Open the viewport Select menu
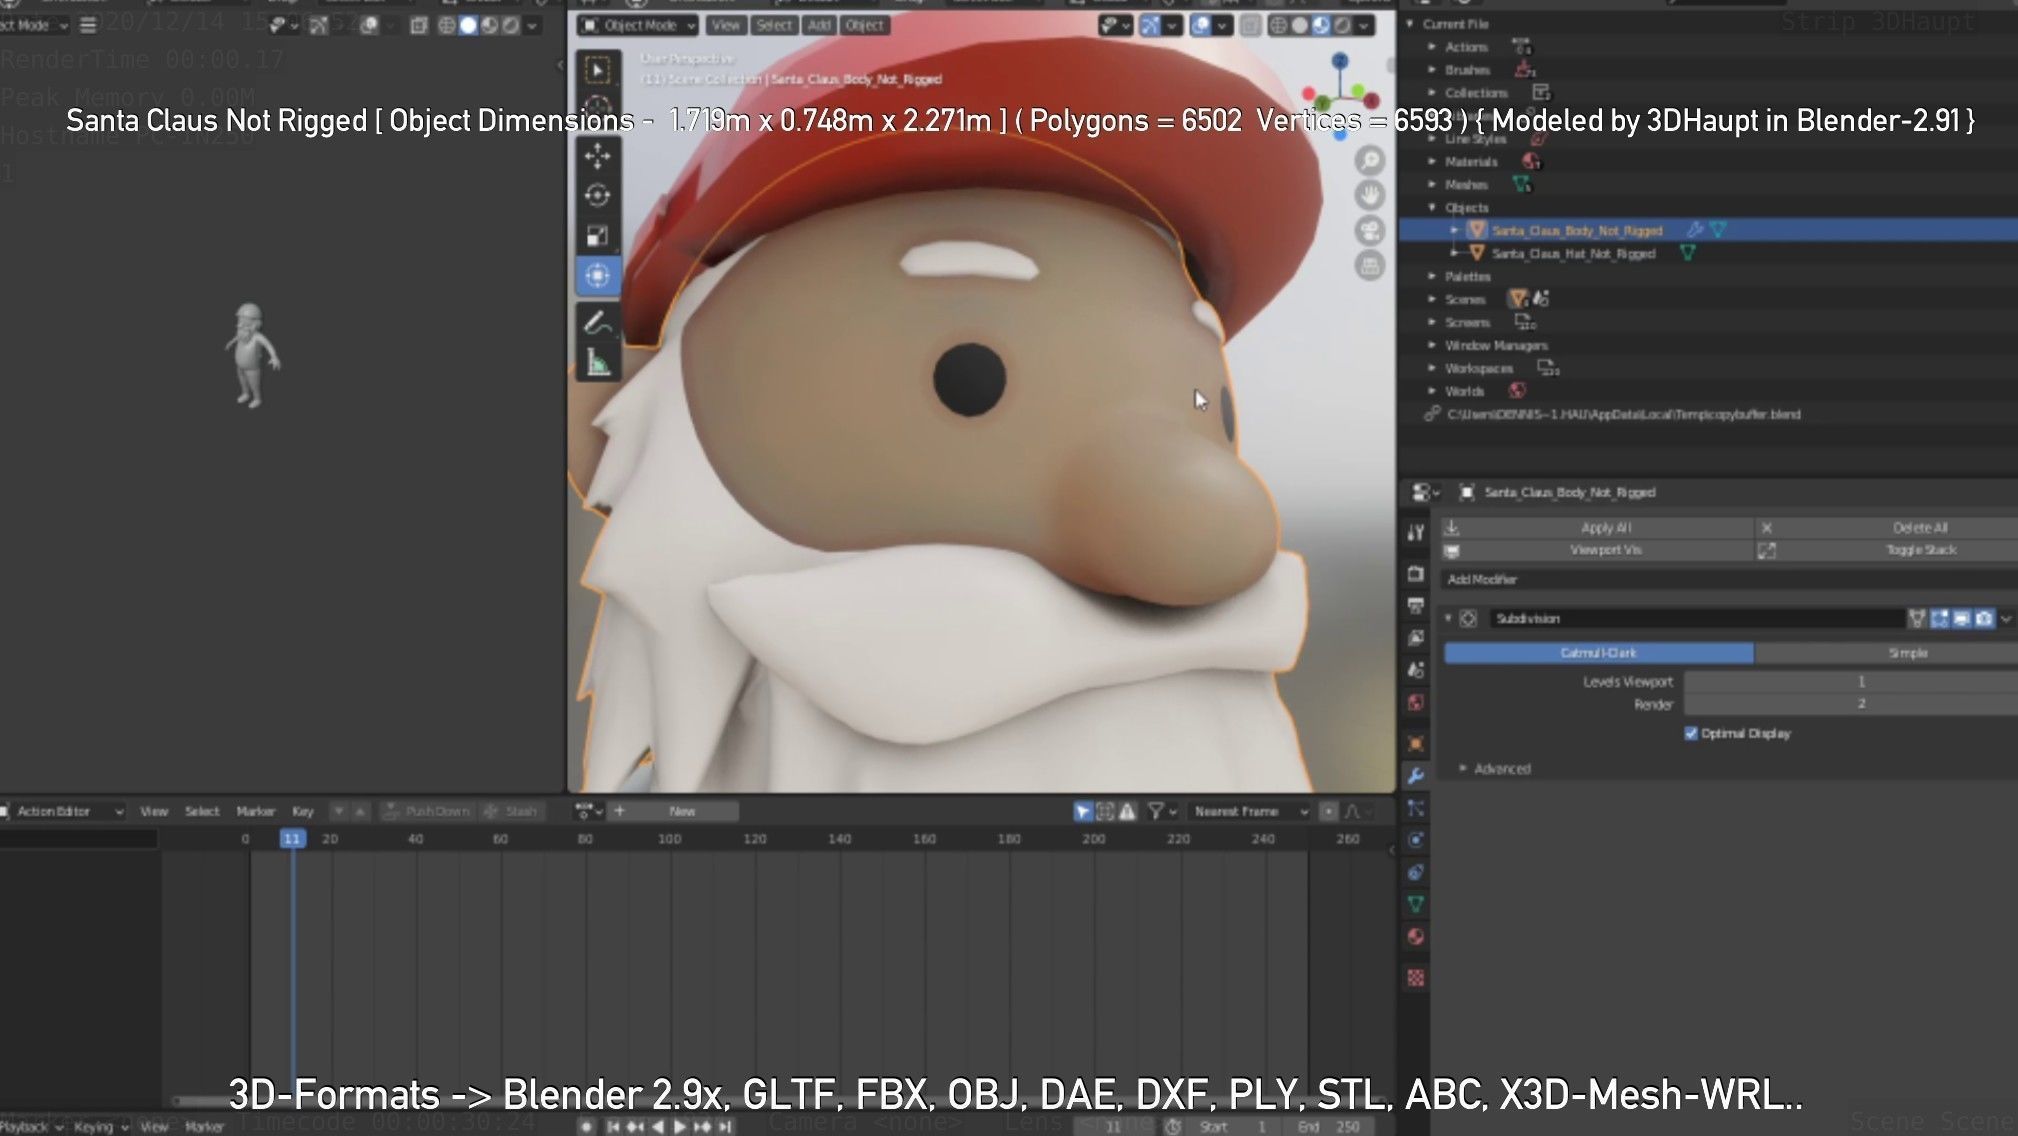The height and width of the screenshot is (1136, 2018). (x=774, y=25)
